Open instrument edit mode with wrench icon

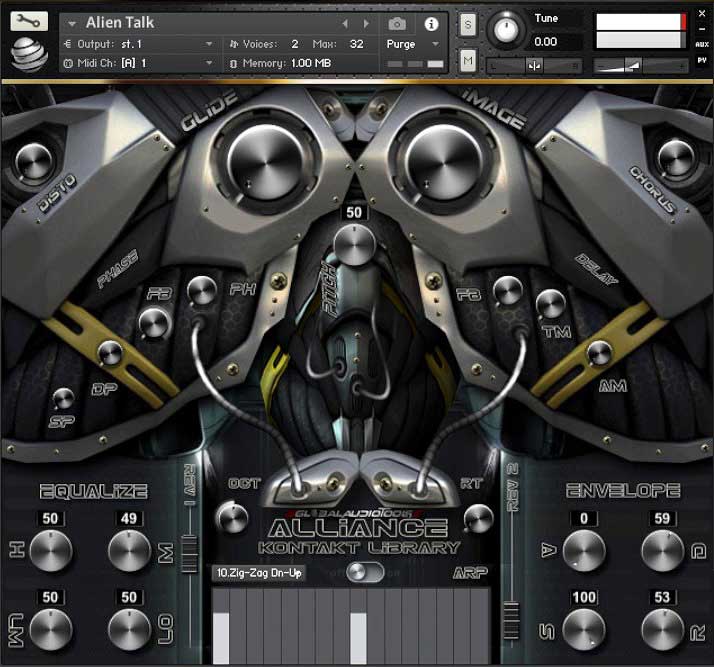click(x=29, y=21)
